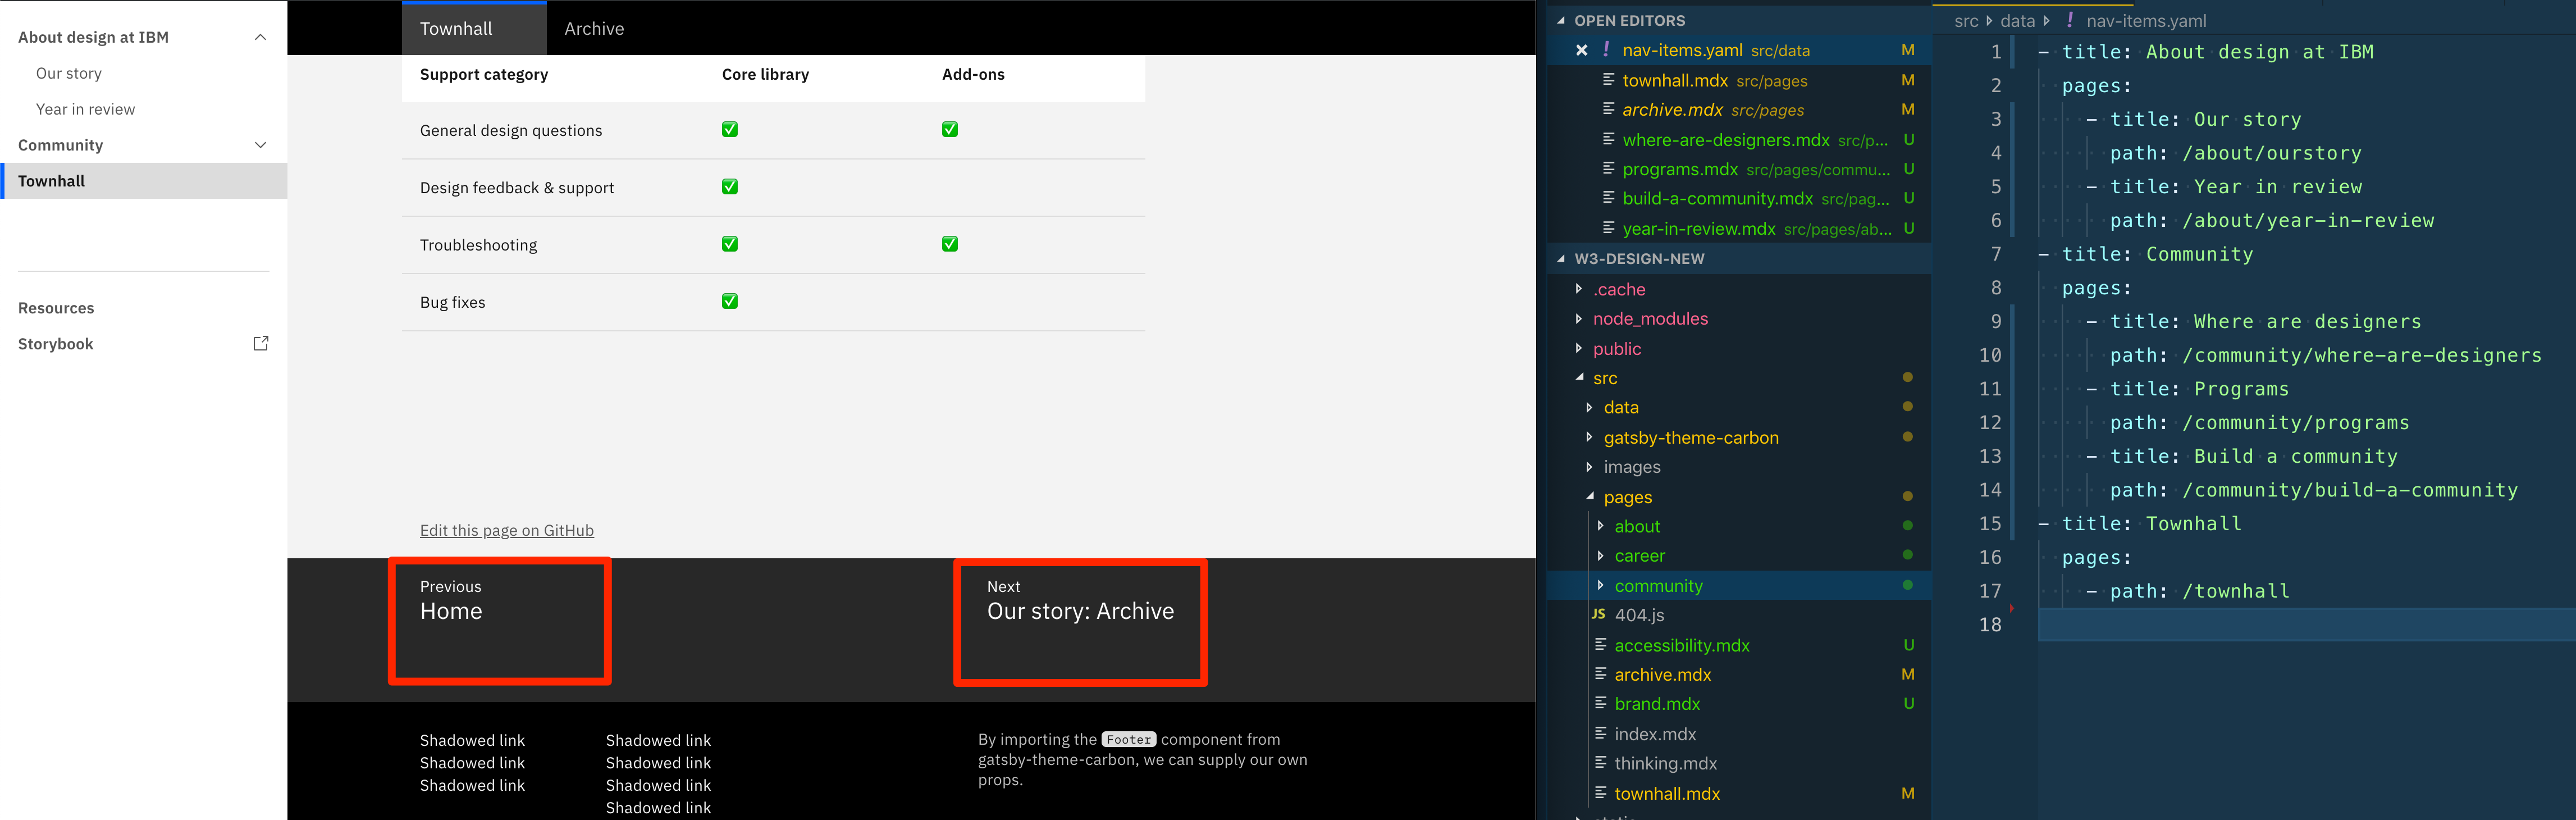Click the U badge next to where-are-designers.mdx
Screen dimensions: 2576x820
coord(1909,140)
